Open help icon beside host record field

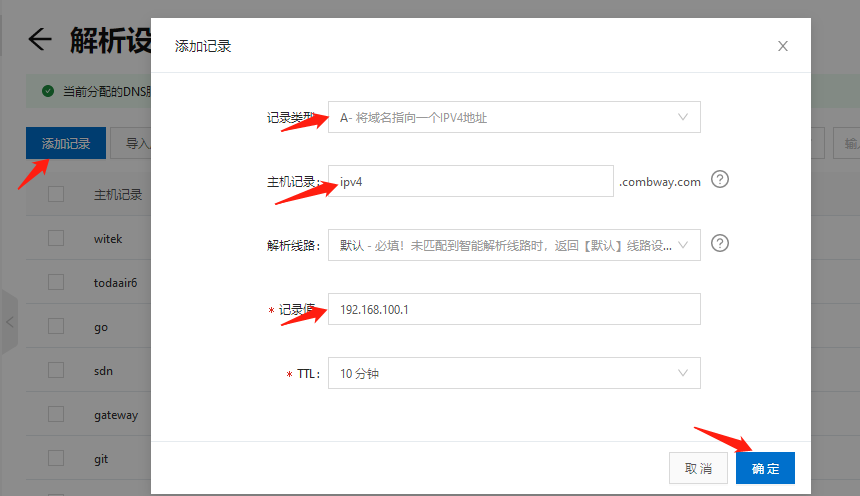(x=719, y=180)
